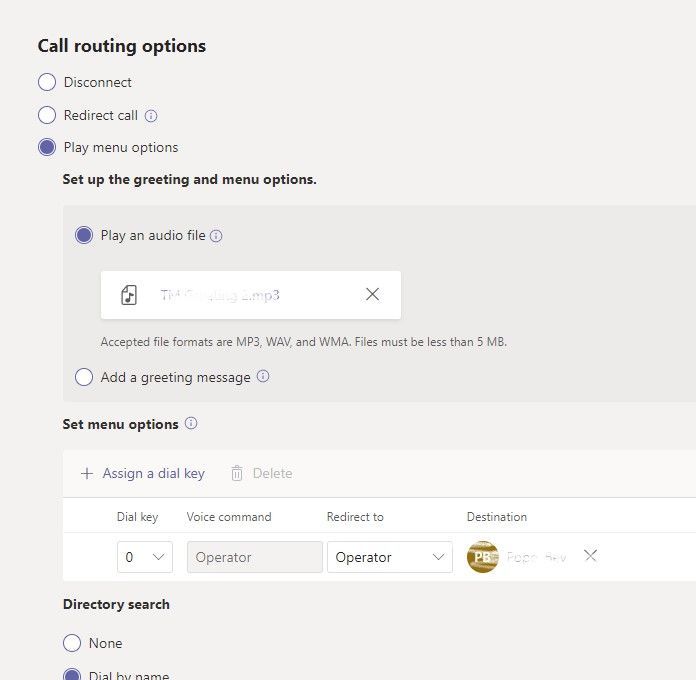Click the uploaded mp3 file name
The height and width of the screenshot is (680, 696).
(x=220, y=295)
